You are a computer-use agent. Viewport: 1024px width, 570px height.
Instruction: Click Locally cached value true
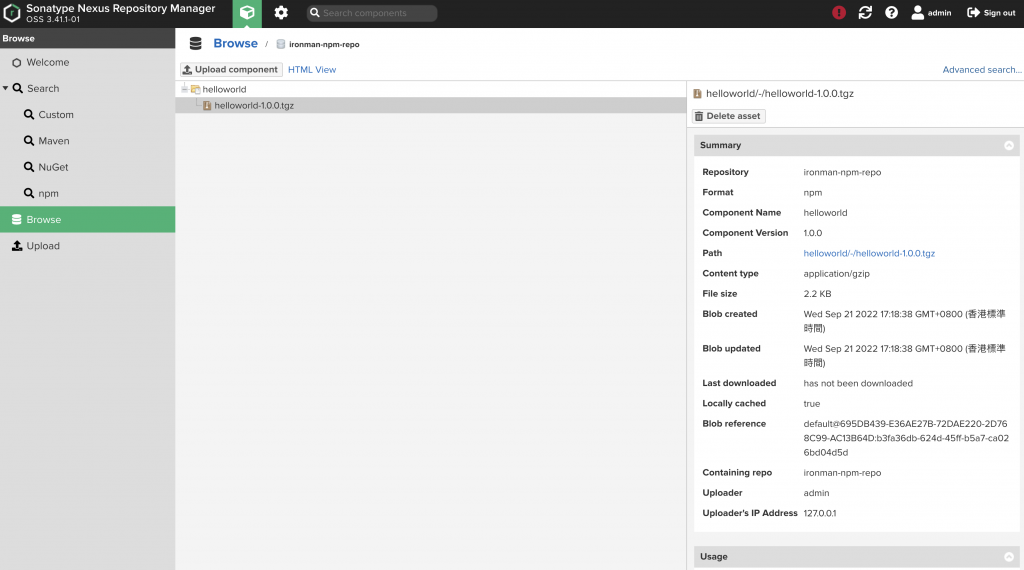[x=811, y=404]
